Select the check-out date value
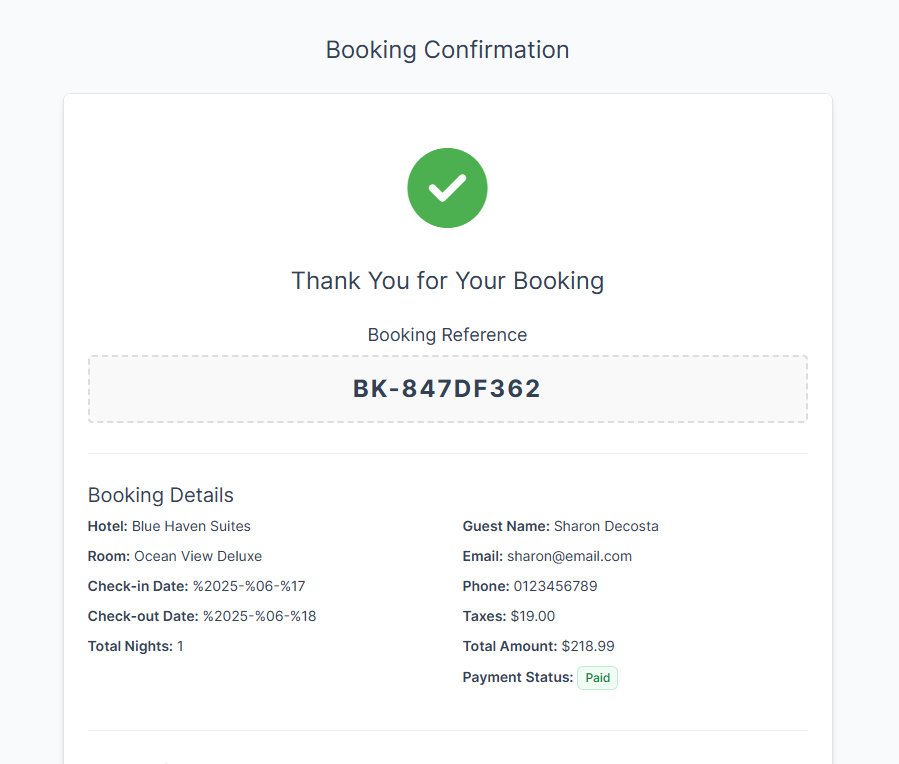This screenshot has width=899, height=764. [x=259, y=616]
